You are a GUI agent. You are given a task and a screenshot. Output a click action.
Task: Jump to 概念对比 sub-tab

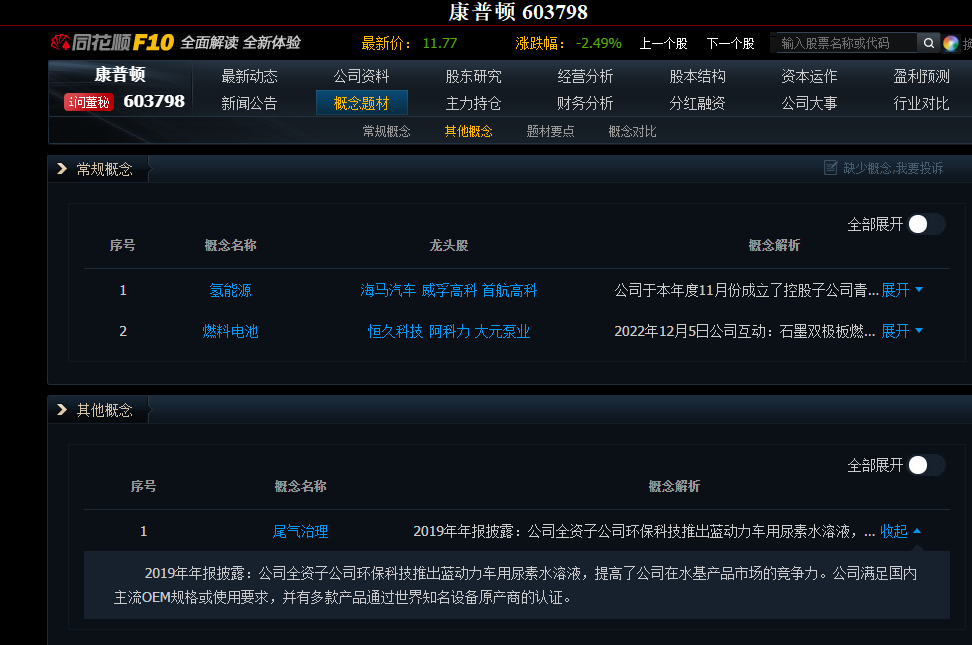(x=632, y=131)
